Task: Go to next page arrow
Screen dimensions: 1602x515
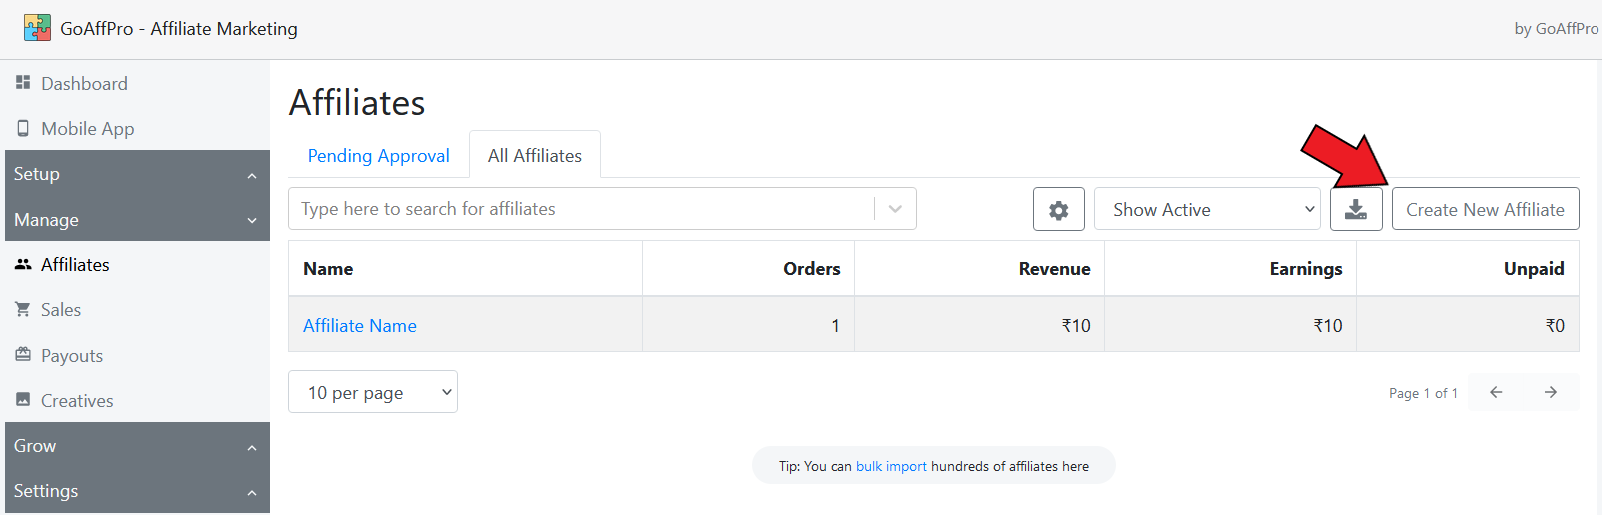Action: pos(1551,393)
